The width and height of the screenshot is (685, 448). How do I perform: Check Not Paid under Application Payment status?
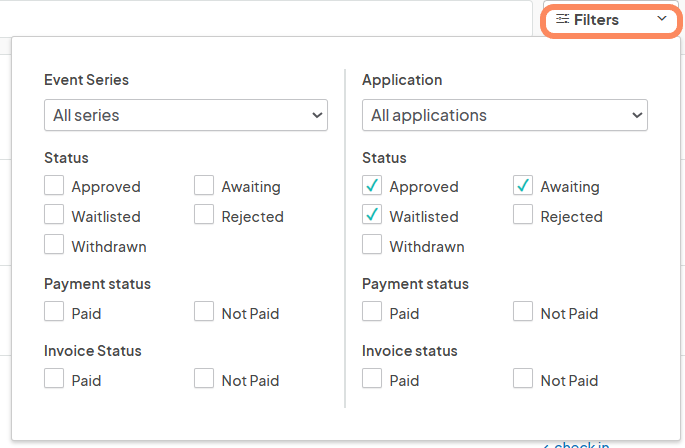click(x=523, y=311)
